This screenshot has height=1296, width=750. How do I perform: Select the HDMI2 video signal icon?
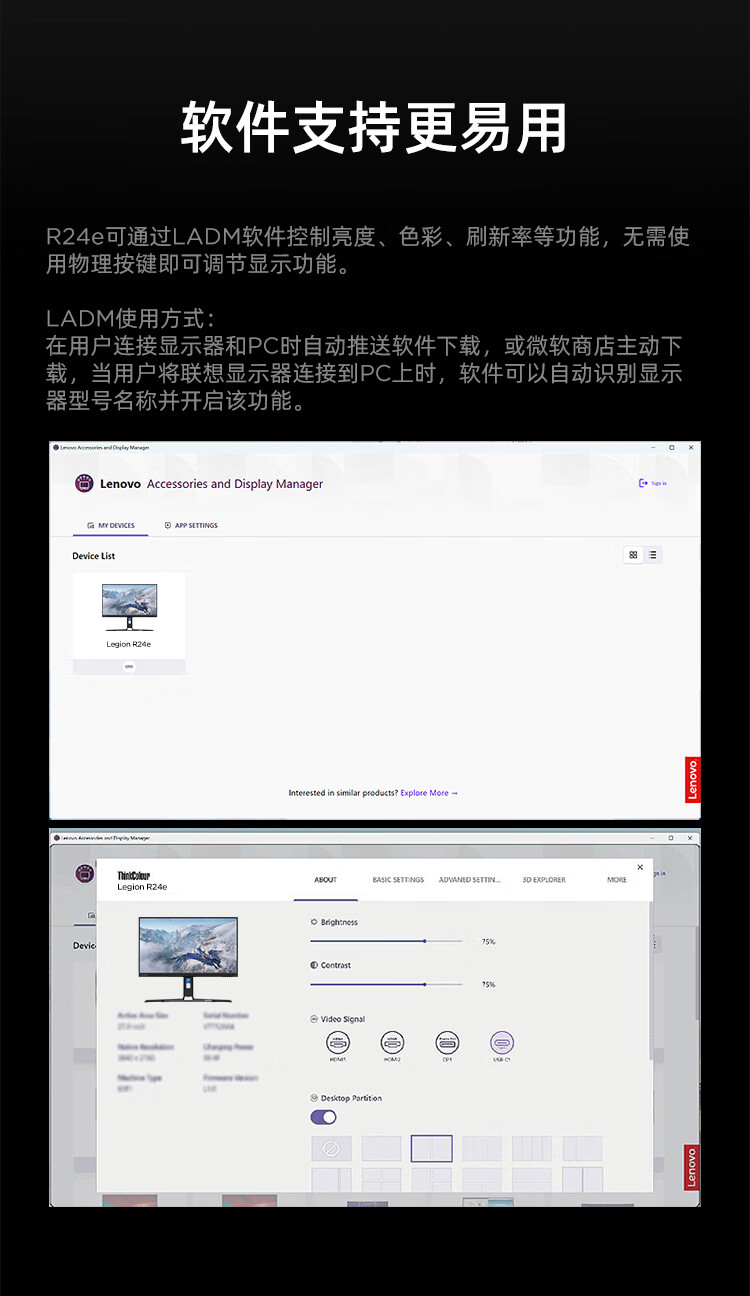pyautogui.click(x=393, y=1043)
